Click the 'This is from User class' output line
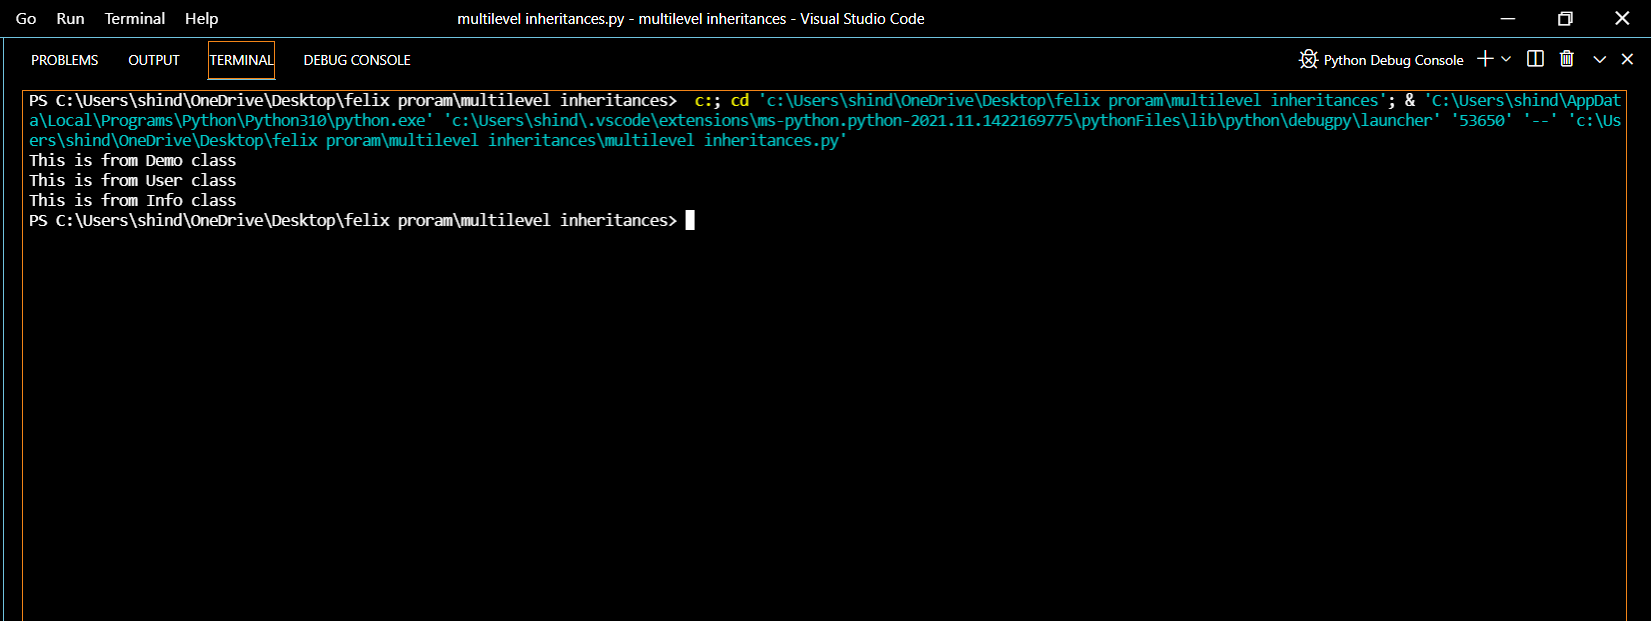Screen dimensions: 1651x621 tap(133, 180)
